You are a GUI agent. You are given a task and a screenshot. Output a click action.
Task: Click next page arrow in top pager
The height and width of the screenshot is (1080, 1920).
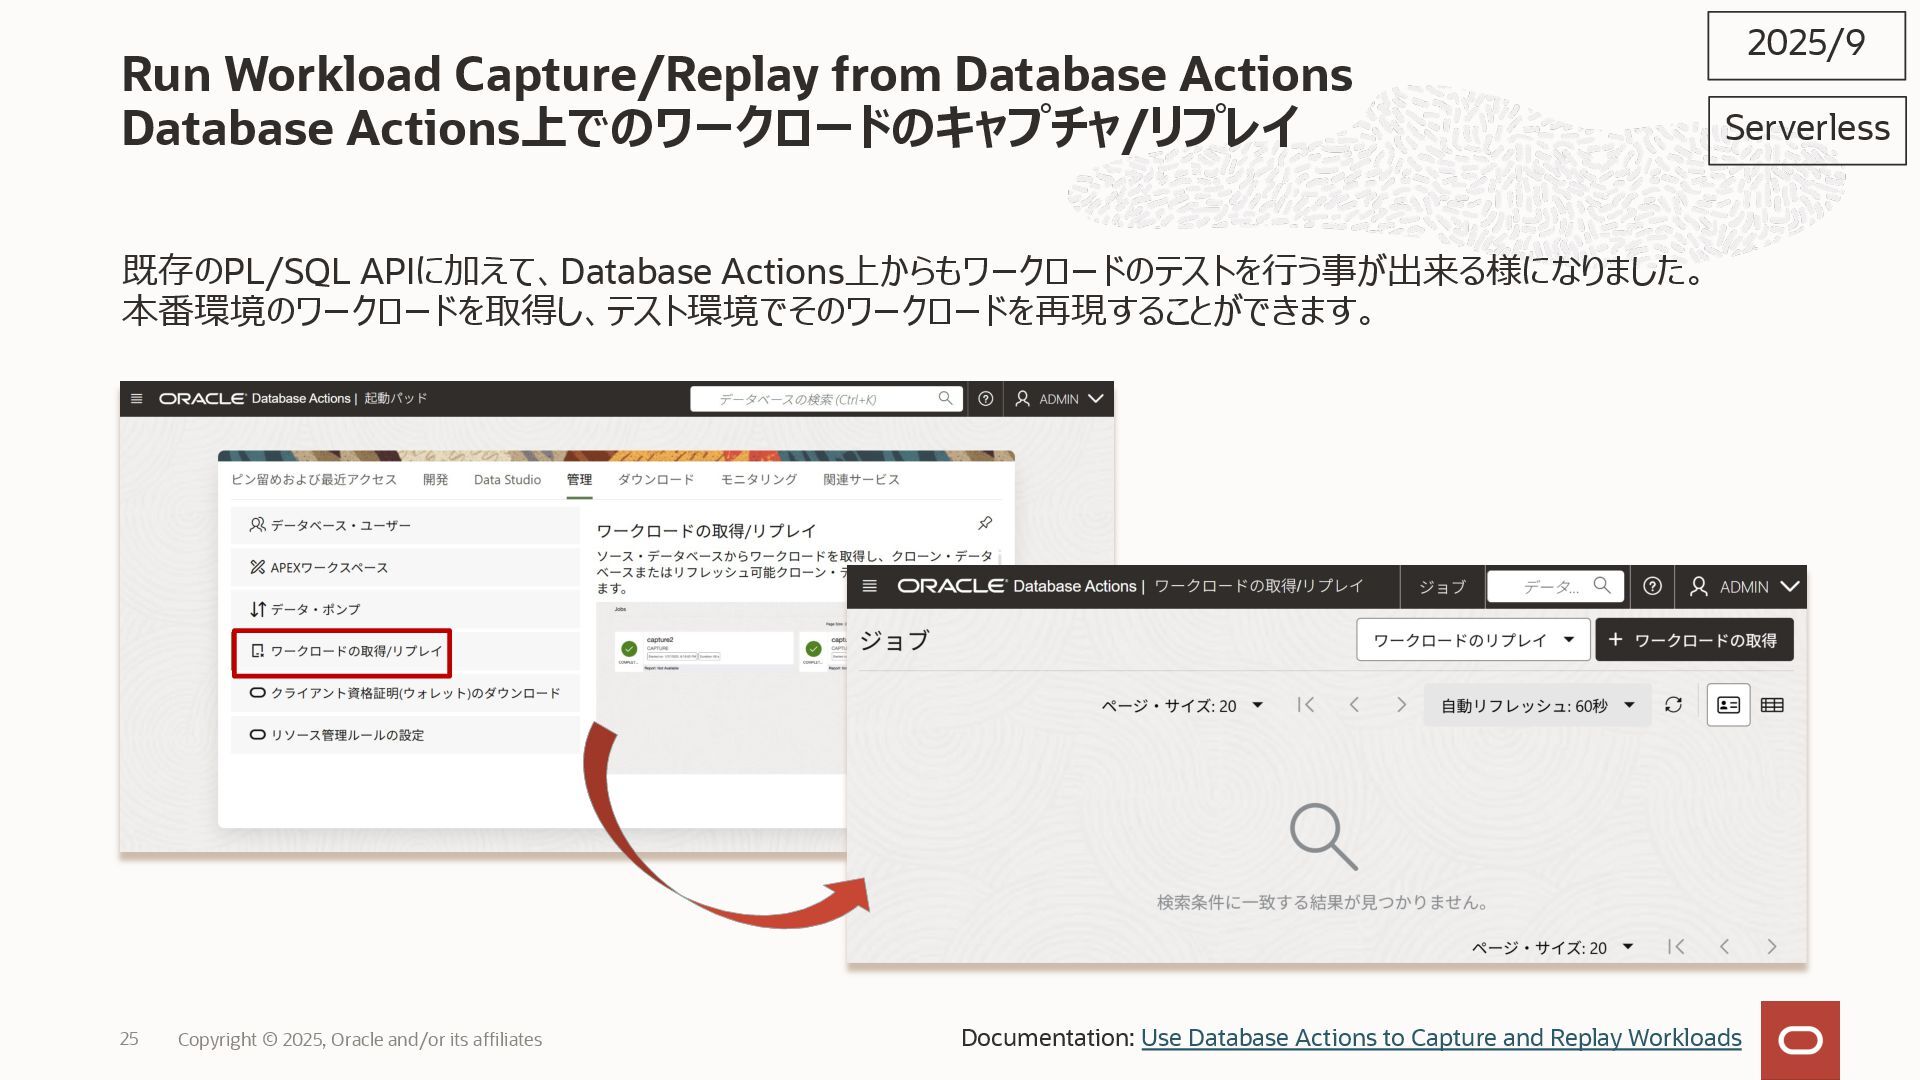(1401, 705)
